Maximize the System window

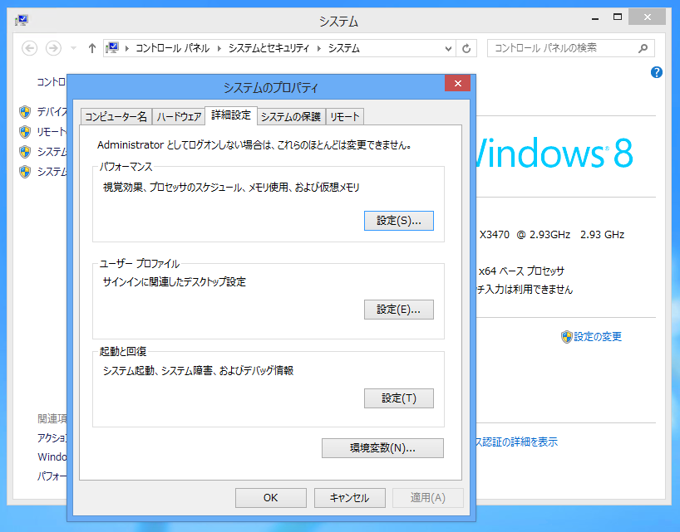pyautogui.click(x=618, y=17)
